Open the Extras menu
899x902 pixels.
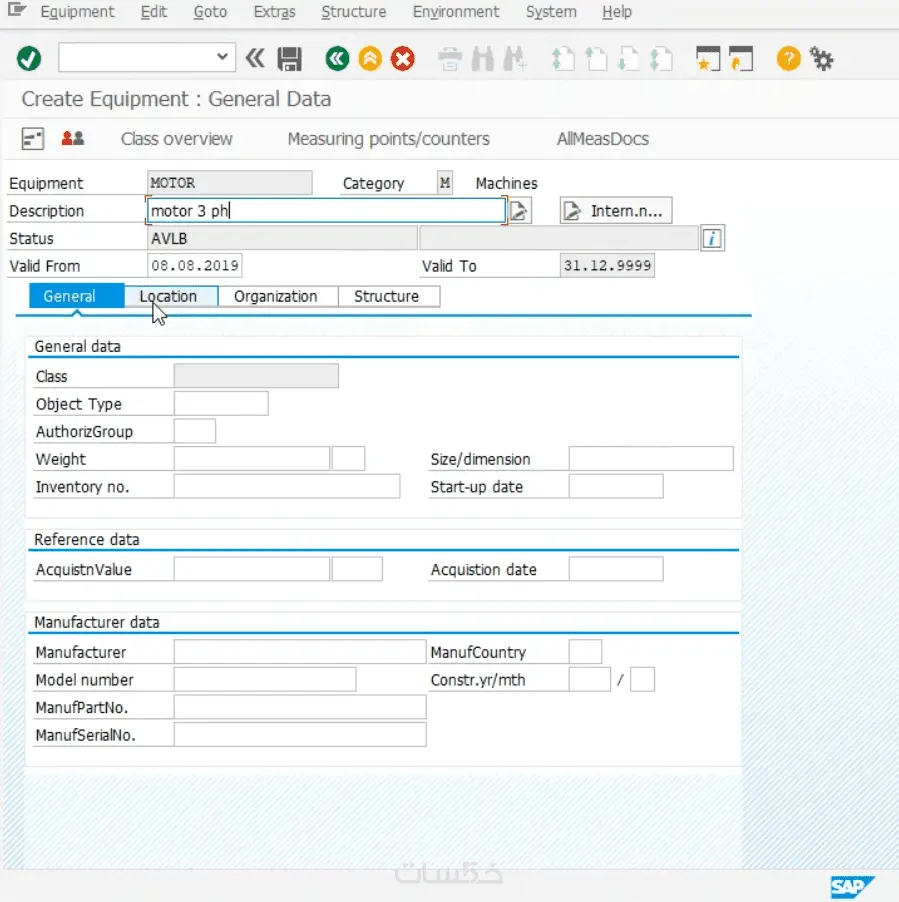[x=274, y=12]
